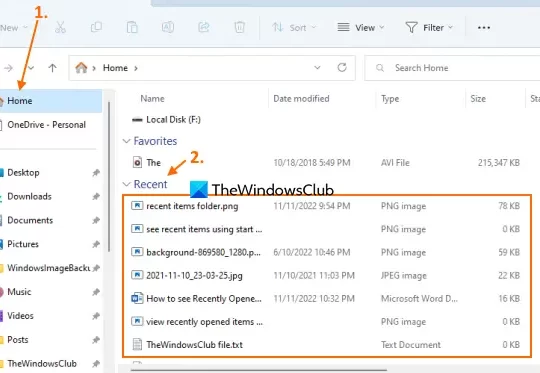The width and height of the screenshot is (540, 373).
Task: Click the Forward navigation arrow
Action: click(x=8, y=68)
